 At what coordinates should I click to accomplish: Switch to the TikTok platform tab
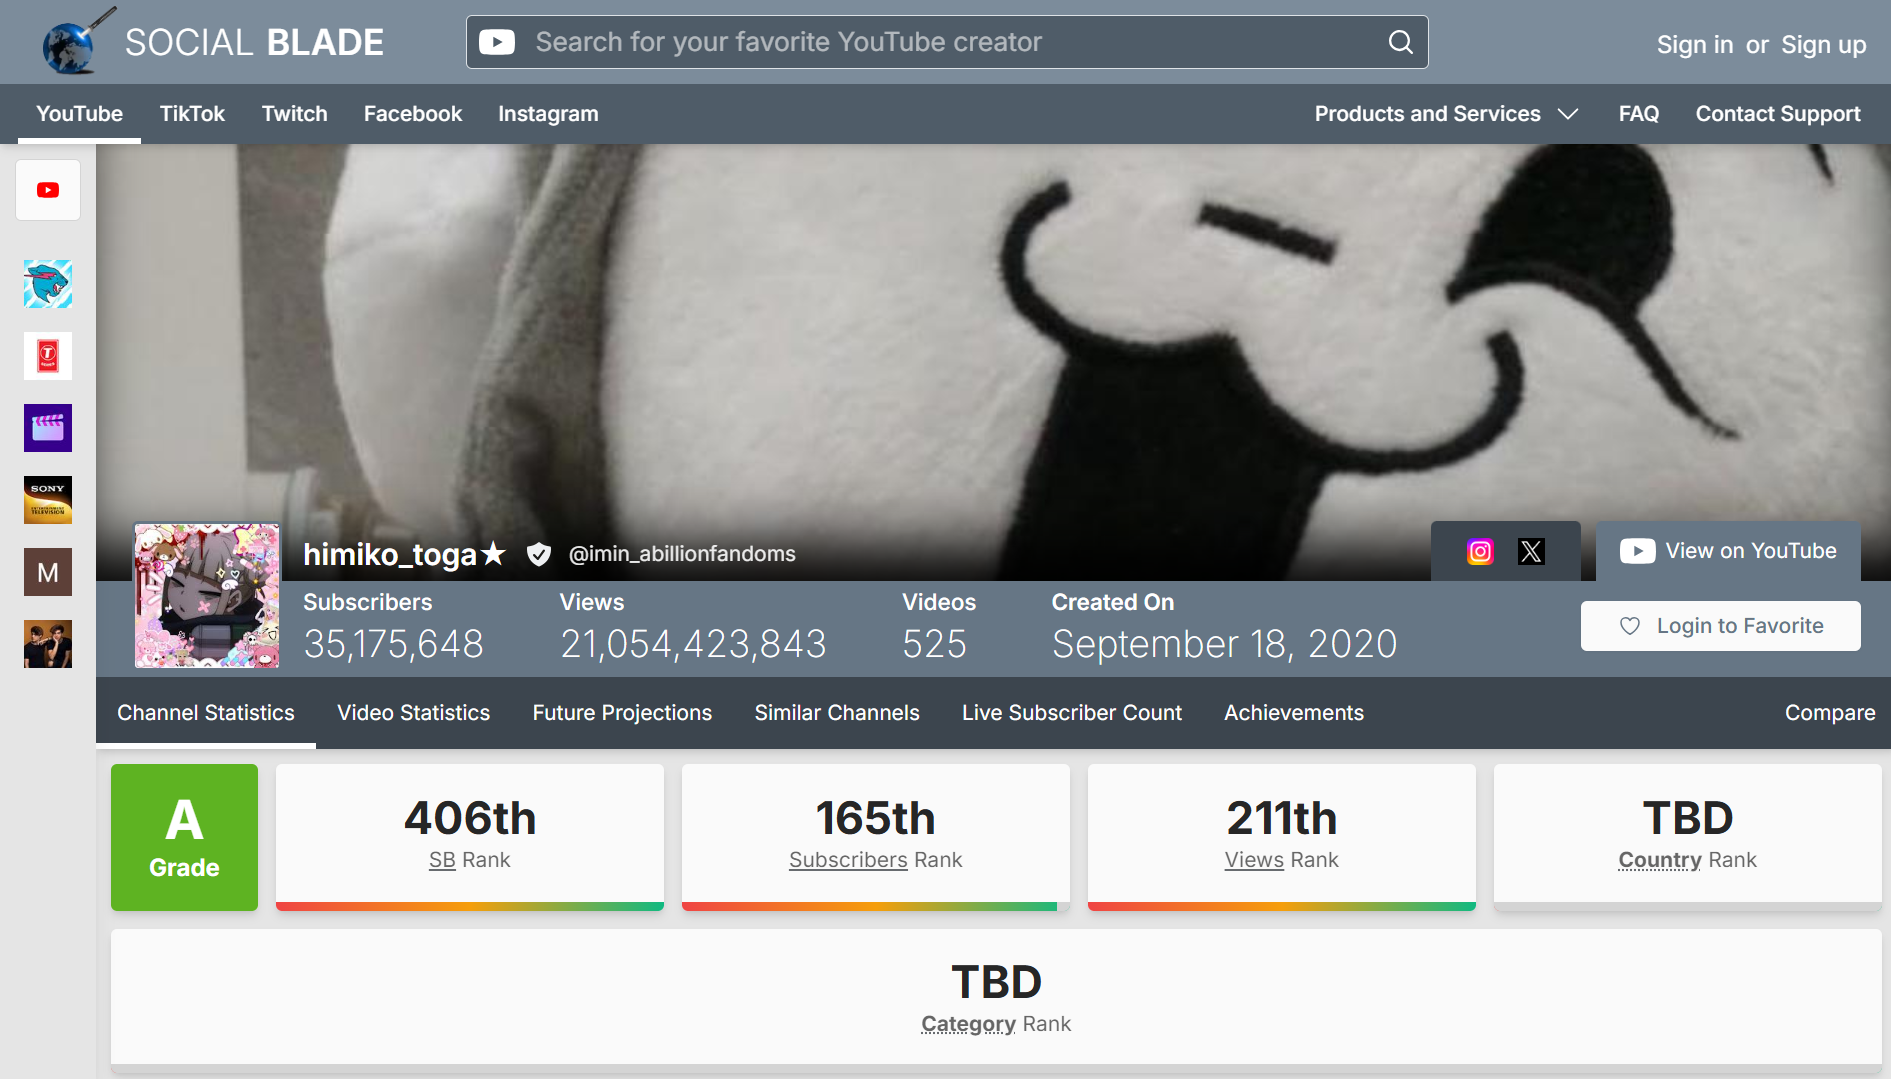(x=192, y=114)
